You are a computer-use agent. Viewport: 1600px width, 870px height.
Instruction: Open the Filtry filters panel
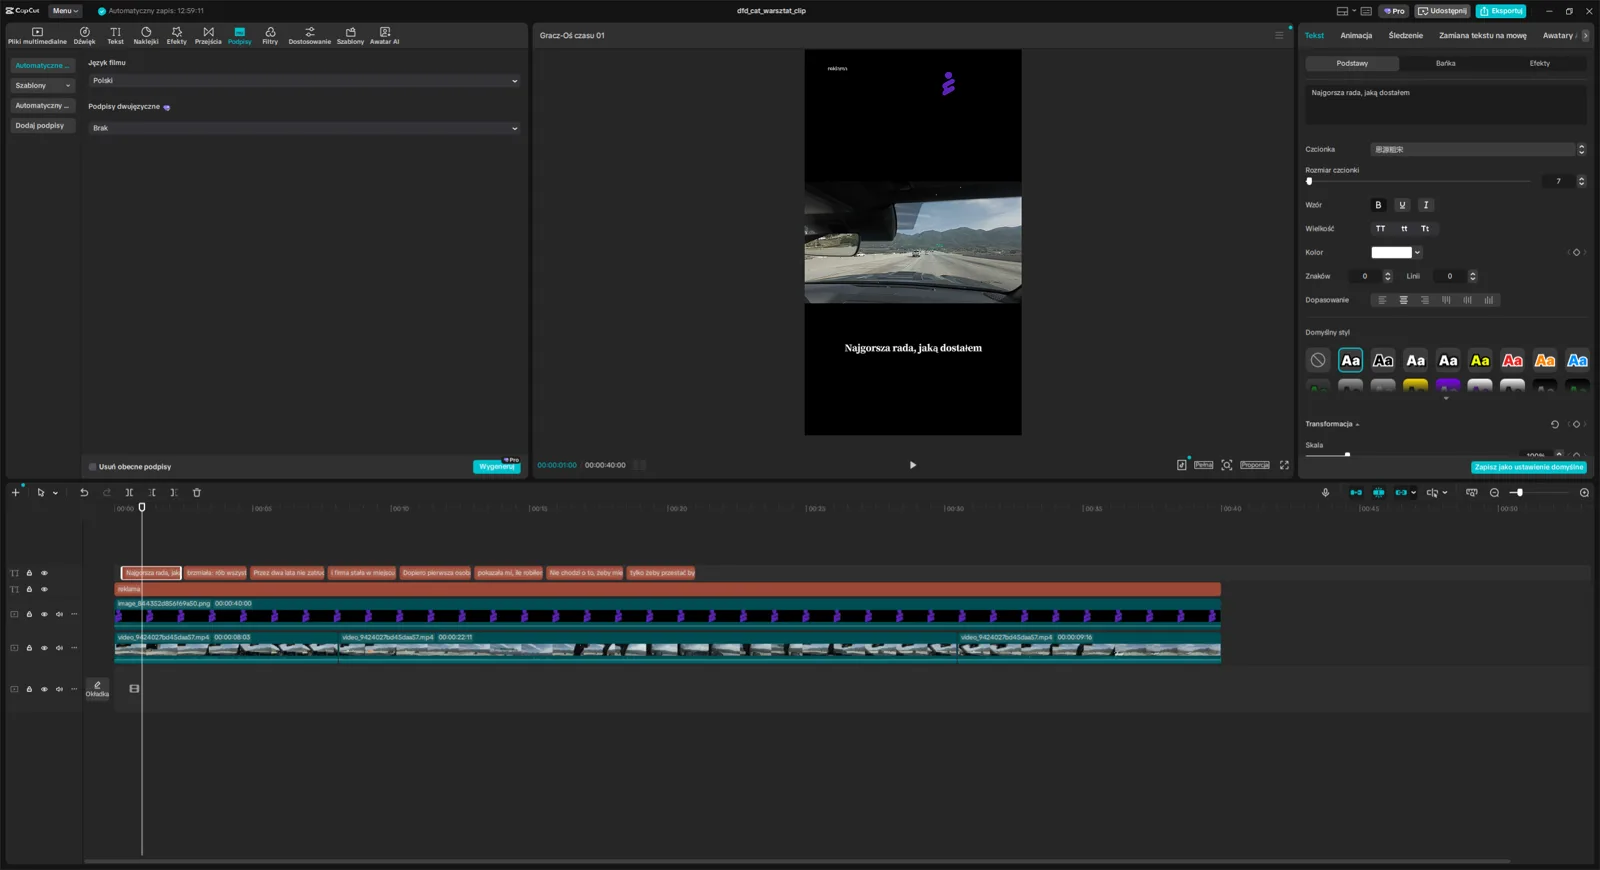270,35
